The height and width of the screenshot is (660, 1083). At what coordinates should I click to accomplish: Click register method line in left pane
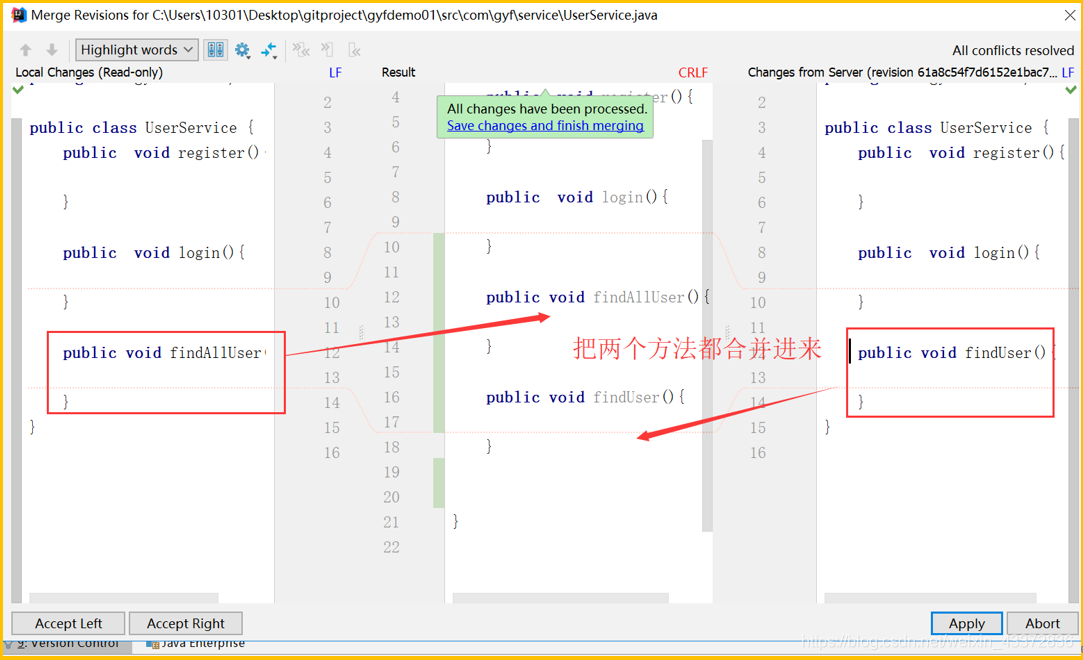pos(164,153)
